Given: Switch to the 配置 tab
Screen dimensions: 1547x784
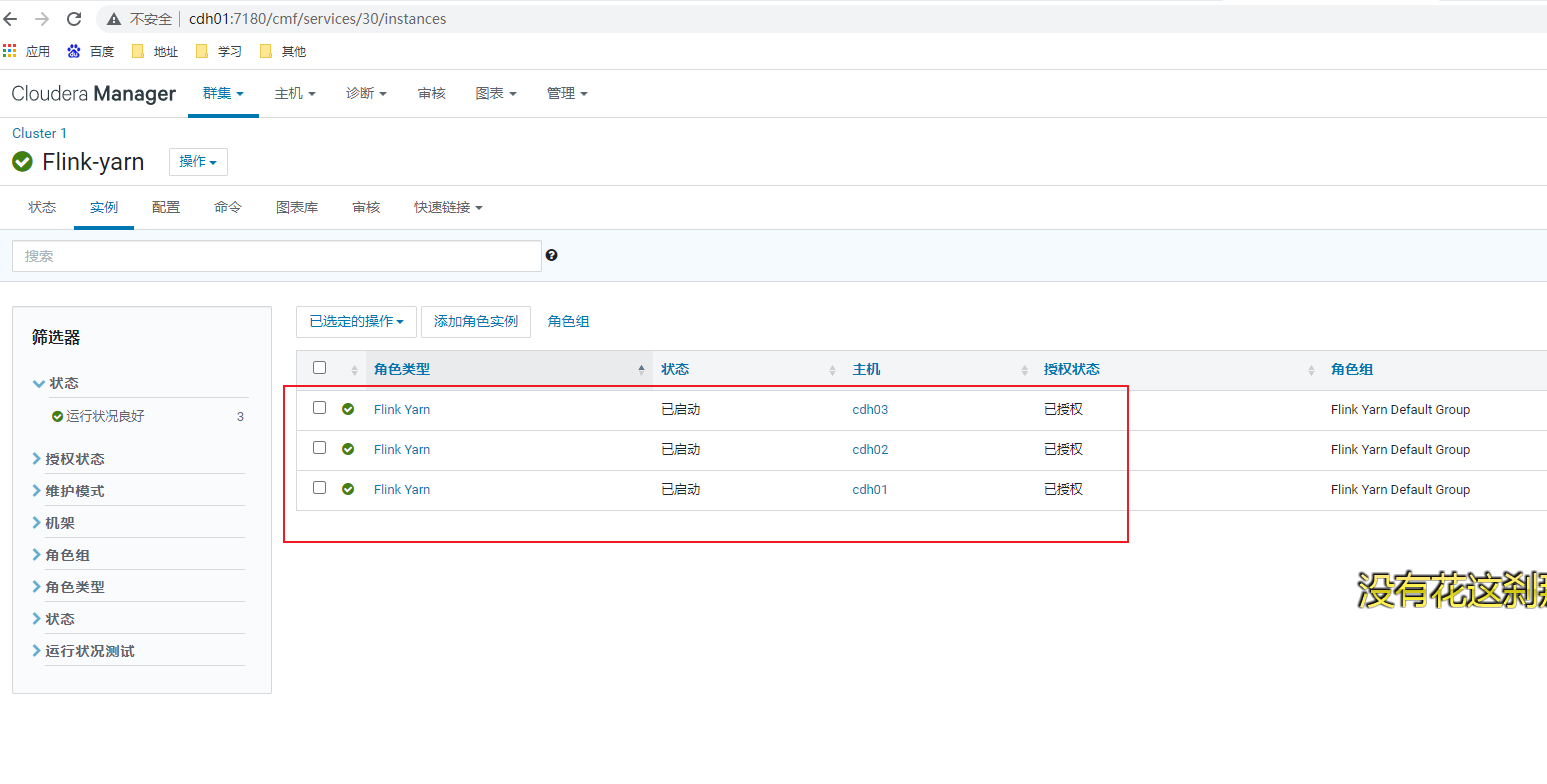Looking at the screenshot, I should [x=165, y=207].
